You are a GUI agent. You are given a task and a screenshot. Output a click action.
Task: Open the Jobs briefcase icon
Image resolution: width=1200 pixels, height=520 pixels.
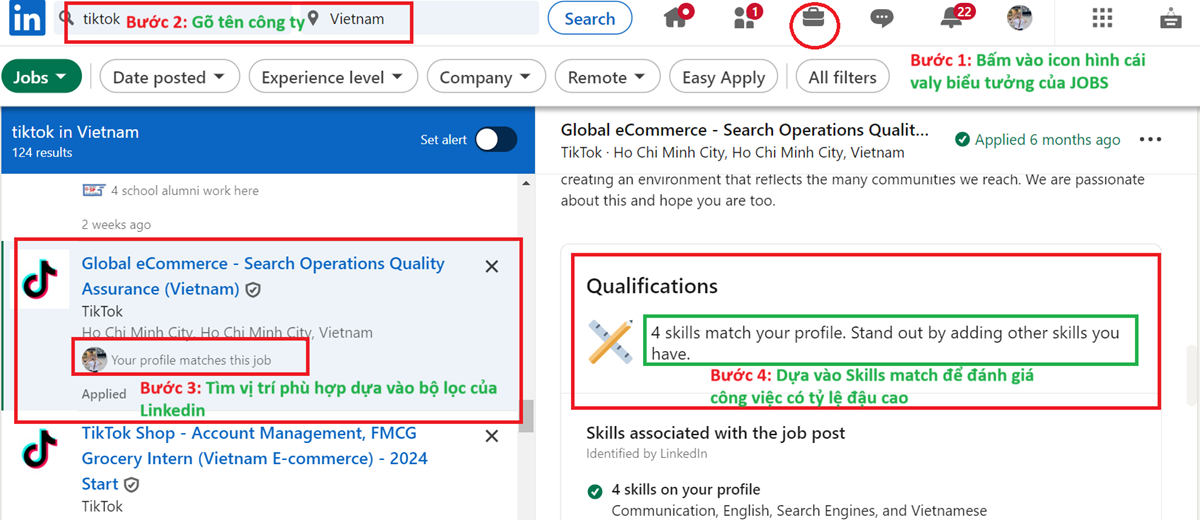pyautogui.click(x=813, y=18)
